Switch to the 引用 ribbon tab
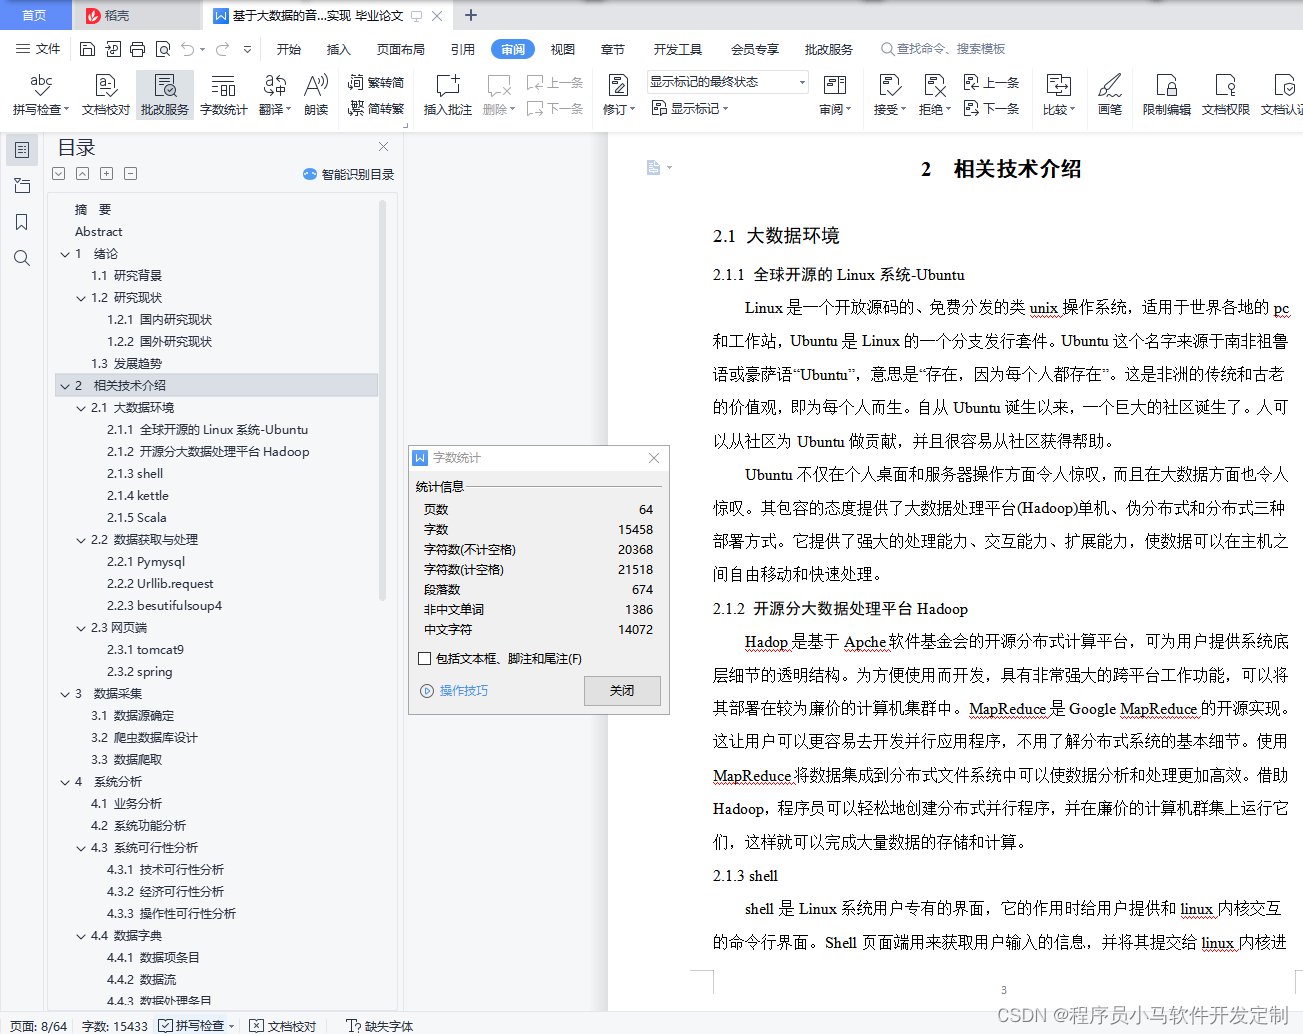Screen dimensions: 1303x1034 (x=463, y=49)
